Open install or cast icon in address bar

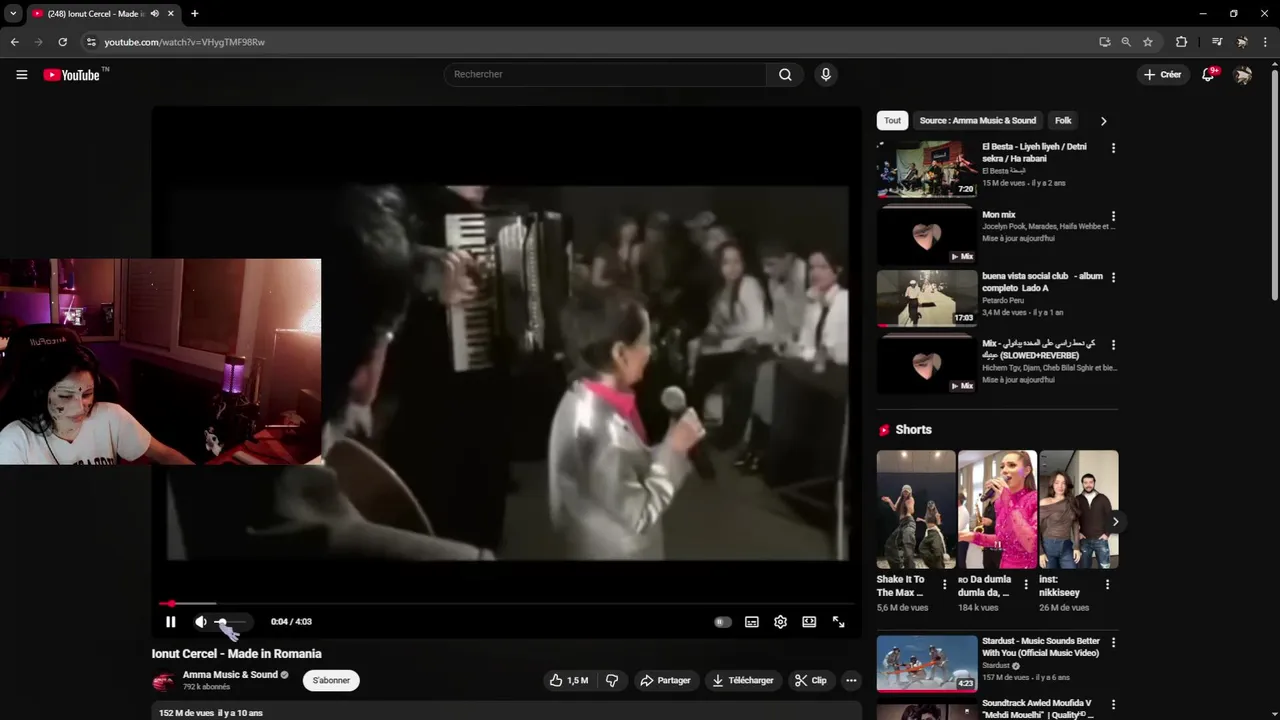click(x=1104, y=42)
